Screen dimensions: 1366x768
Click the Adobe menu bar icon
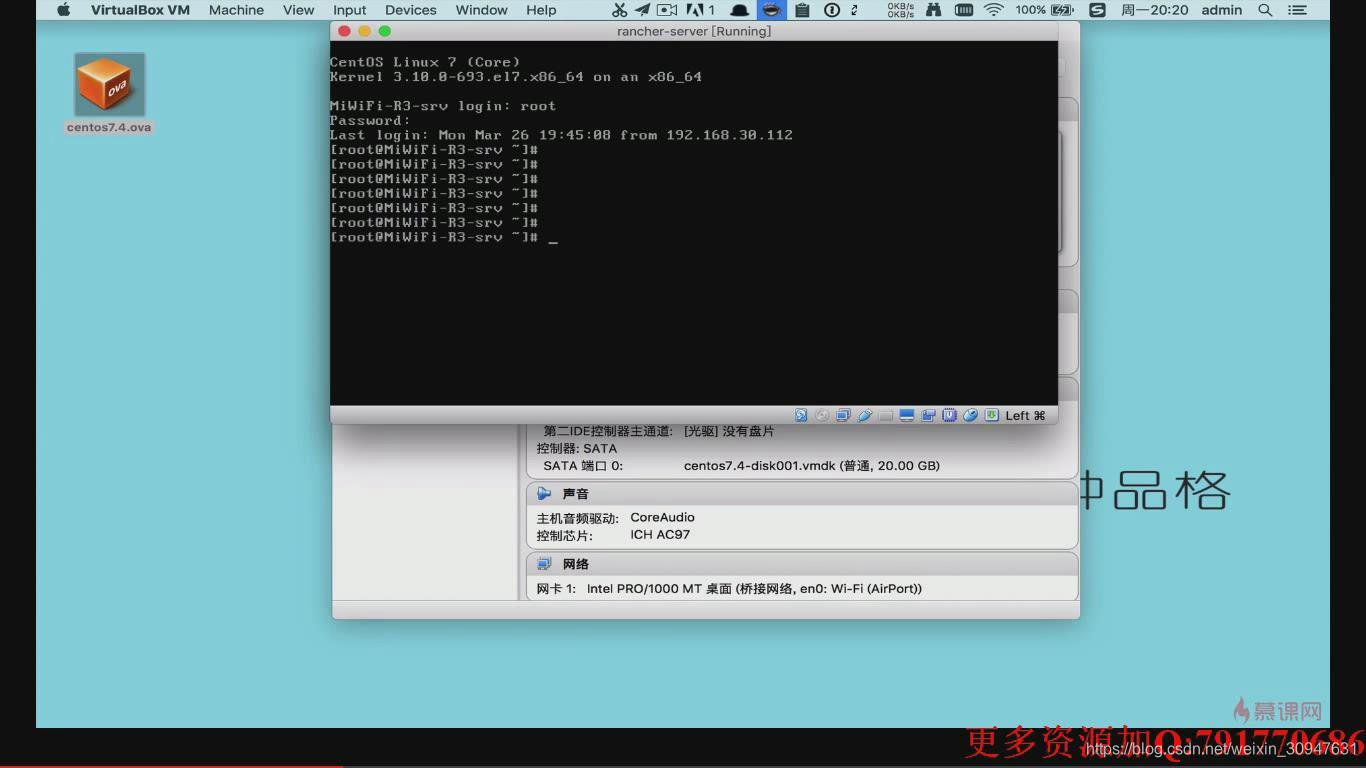click(x=699, y=10)
